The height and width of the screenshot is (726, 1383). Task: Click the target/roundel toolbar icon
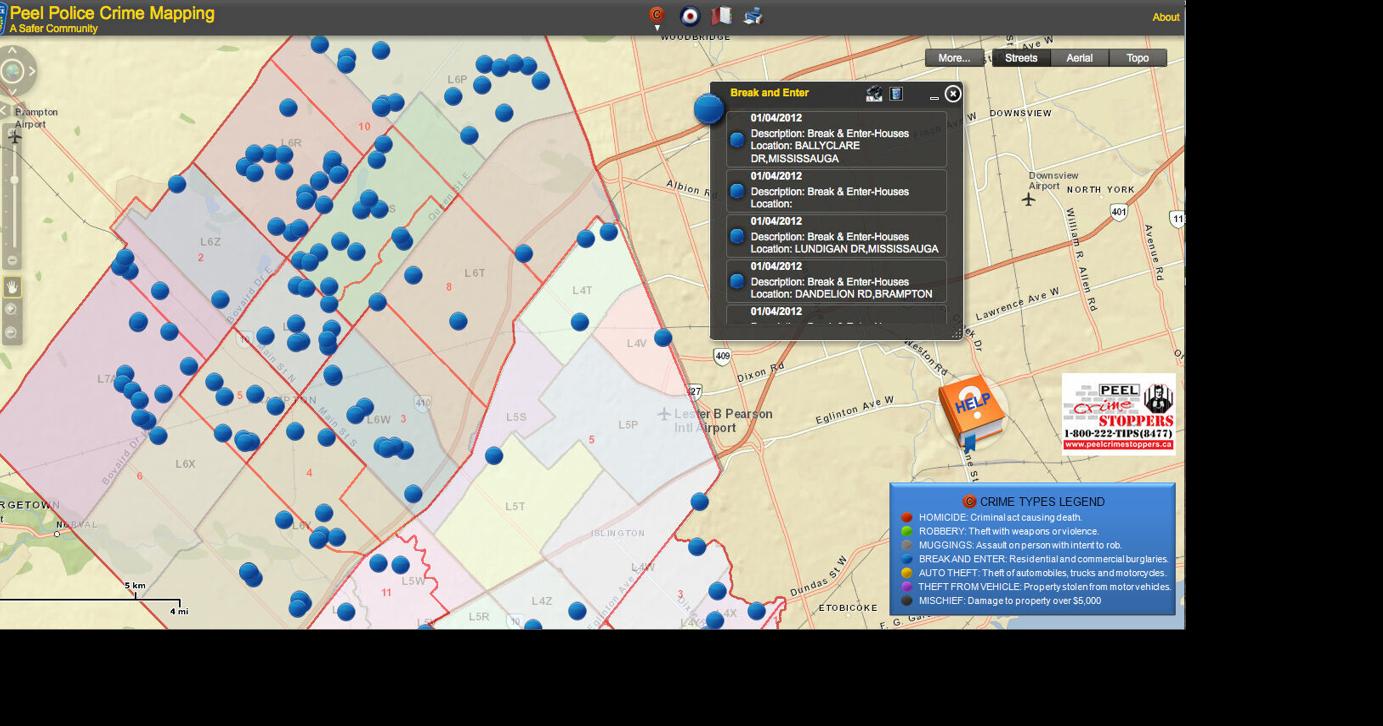point(689,16)
